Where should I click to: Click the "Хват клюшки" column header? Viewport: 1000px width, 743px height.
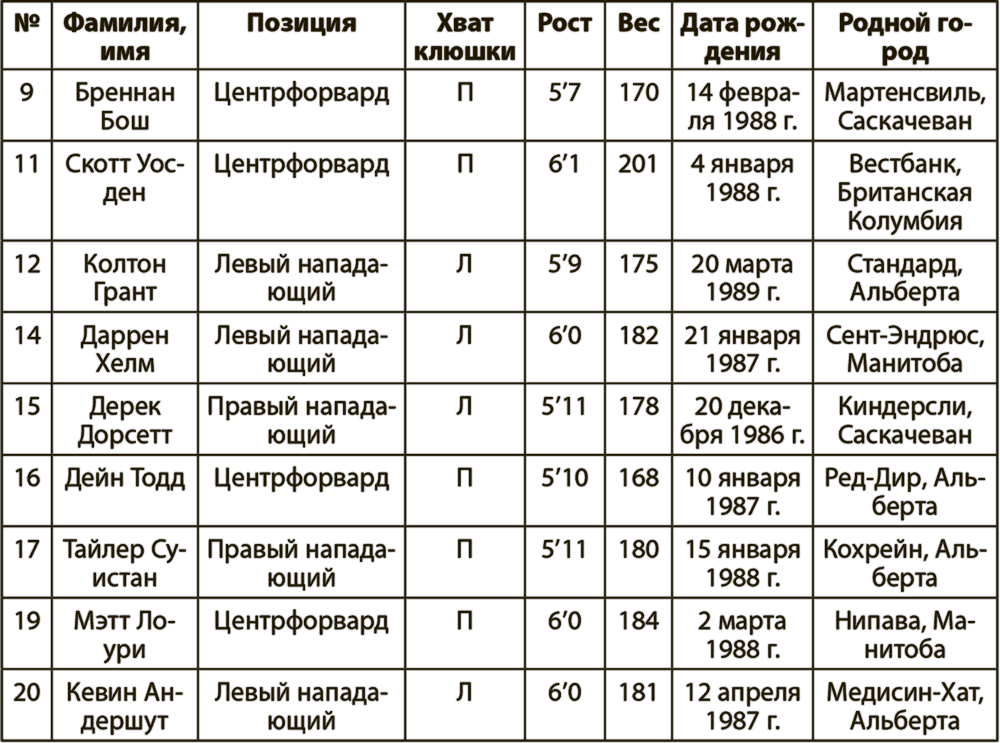465,37
